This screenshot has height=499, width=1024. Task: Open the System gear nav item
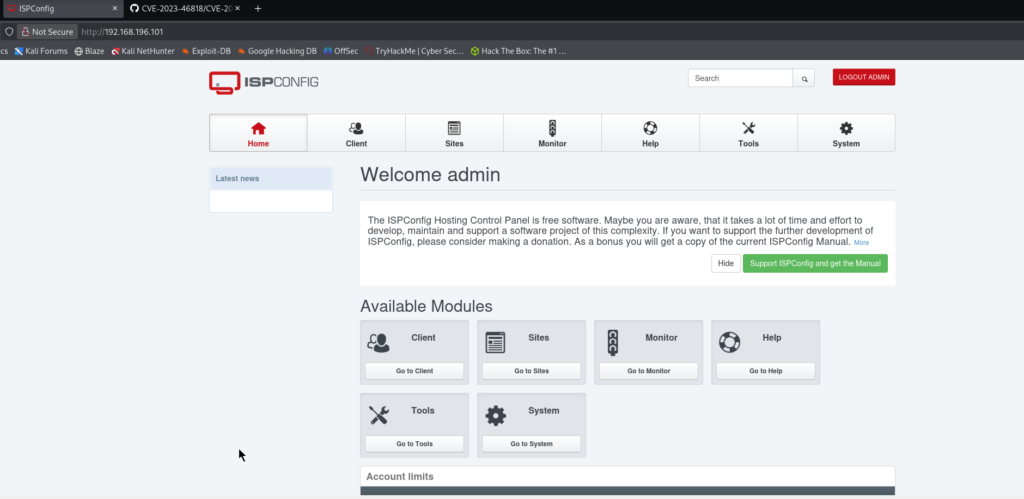pyautogui.click(x=846, y=133)
